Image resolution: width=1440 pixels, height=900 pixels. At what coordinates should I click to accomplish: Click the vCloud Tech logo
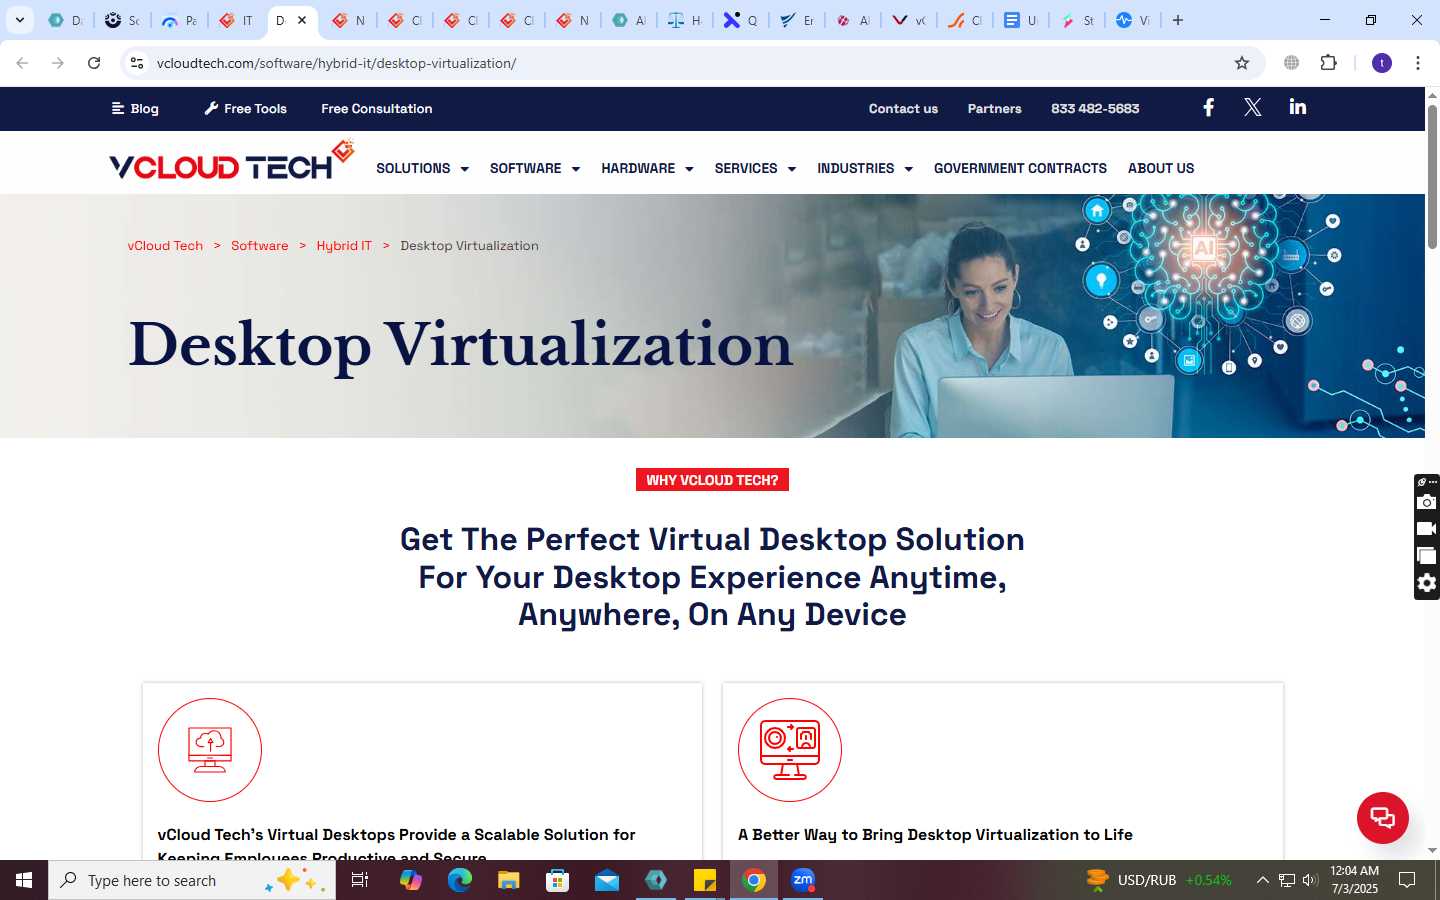pyautogui.click(x=231, y=161)
